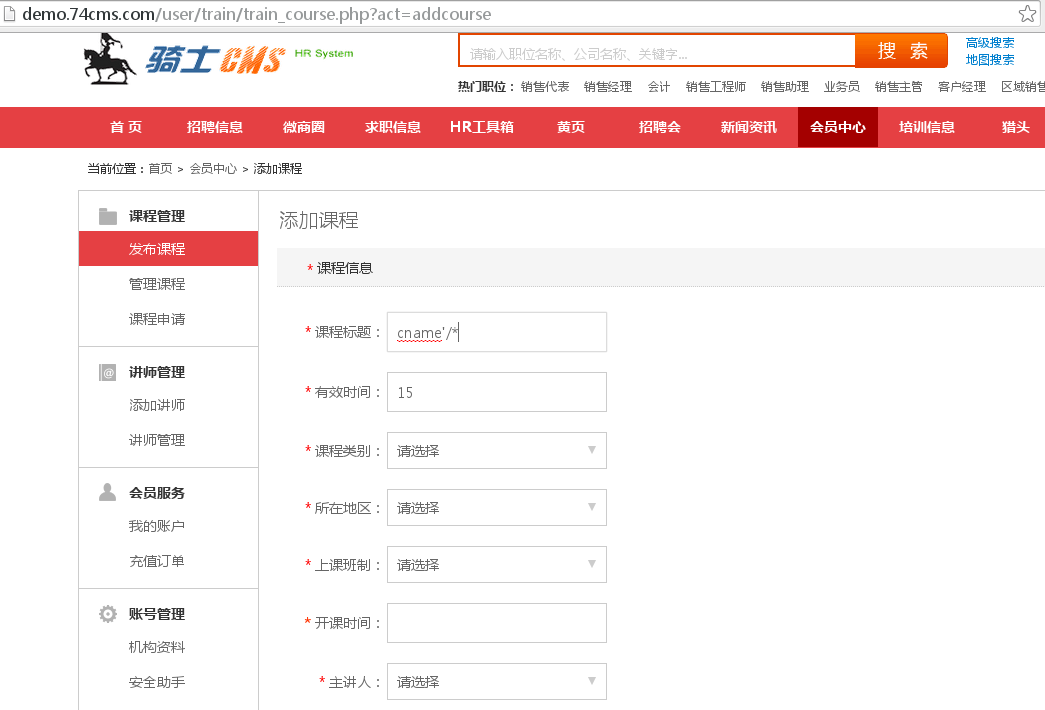Open 地图搜索 link
The image size is (1045, 710).
click(x=990, y=60)
